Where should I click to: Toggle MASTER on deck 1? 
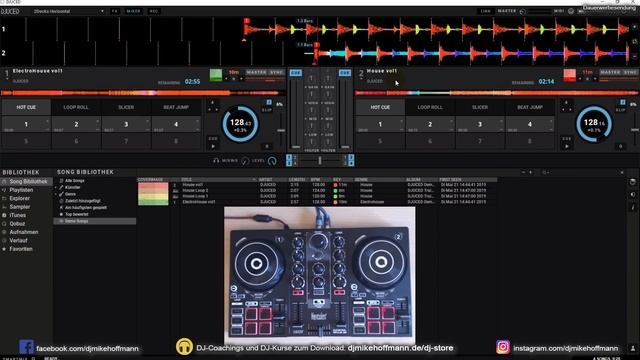point(256,72)
